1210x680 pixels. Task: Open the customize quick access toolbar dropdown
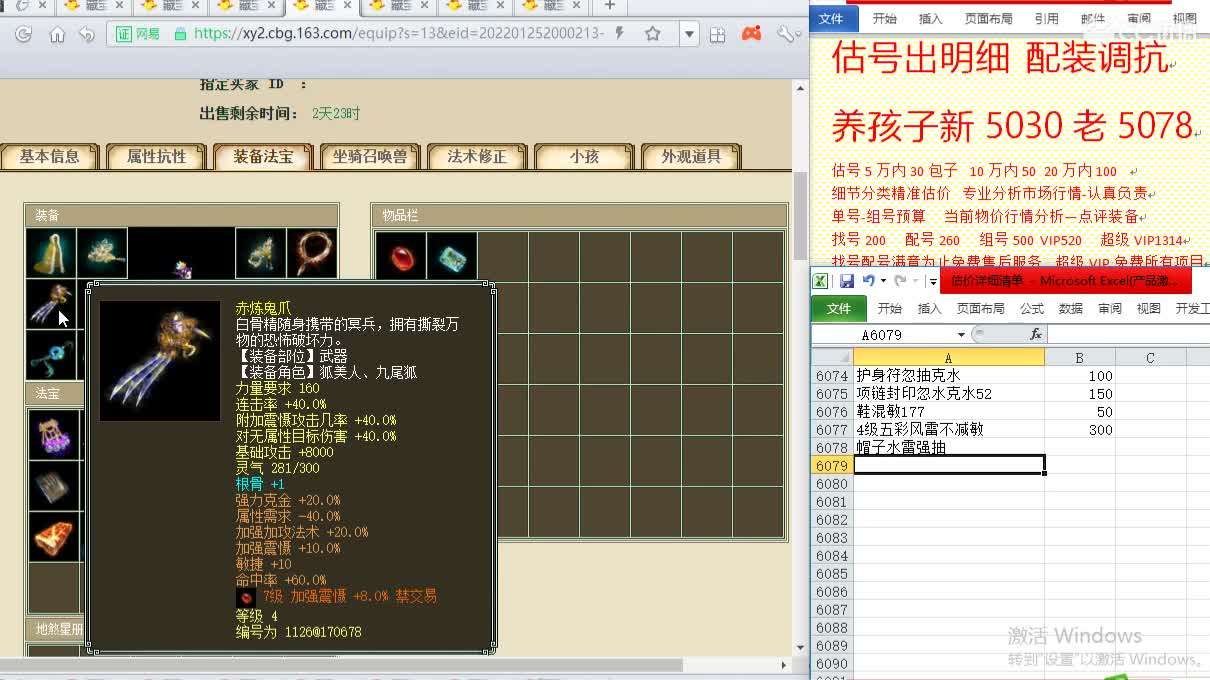tap(933, 282)
